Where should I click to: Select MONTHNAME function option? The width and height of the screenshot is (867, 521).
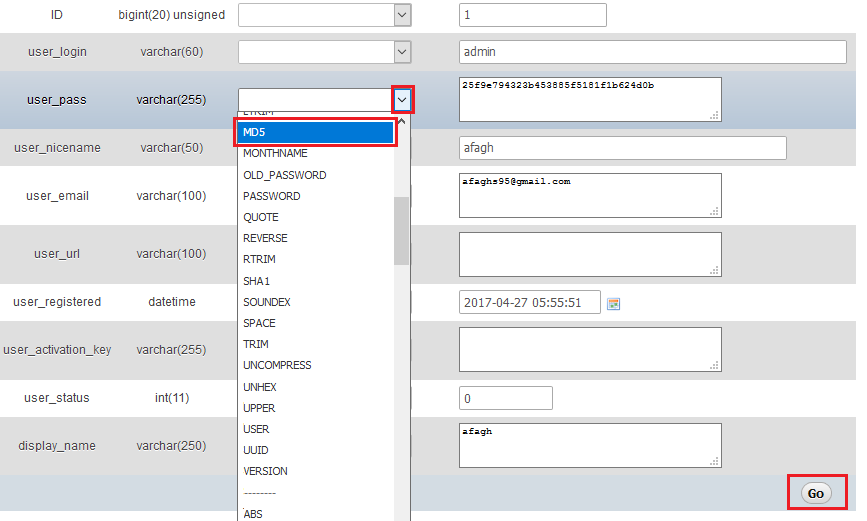pos(275,154)
